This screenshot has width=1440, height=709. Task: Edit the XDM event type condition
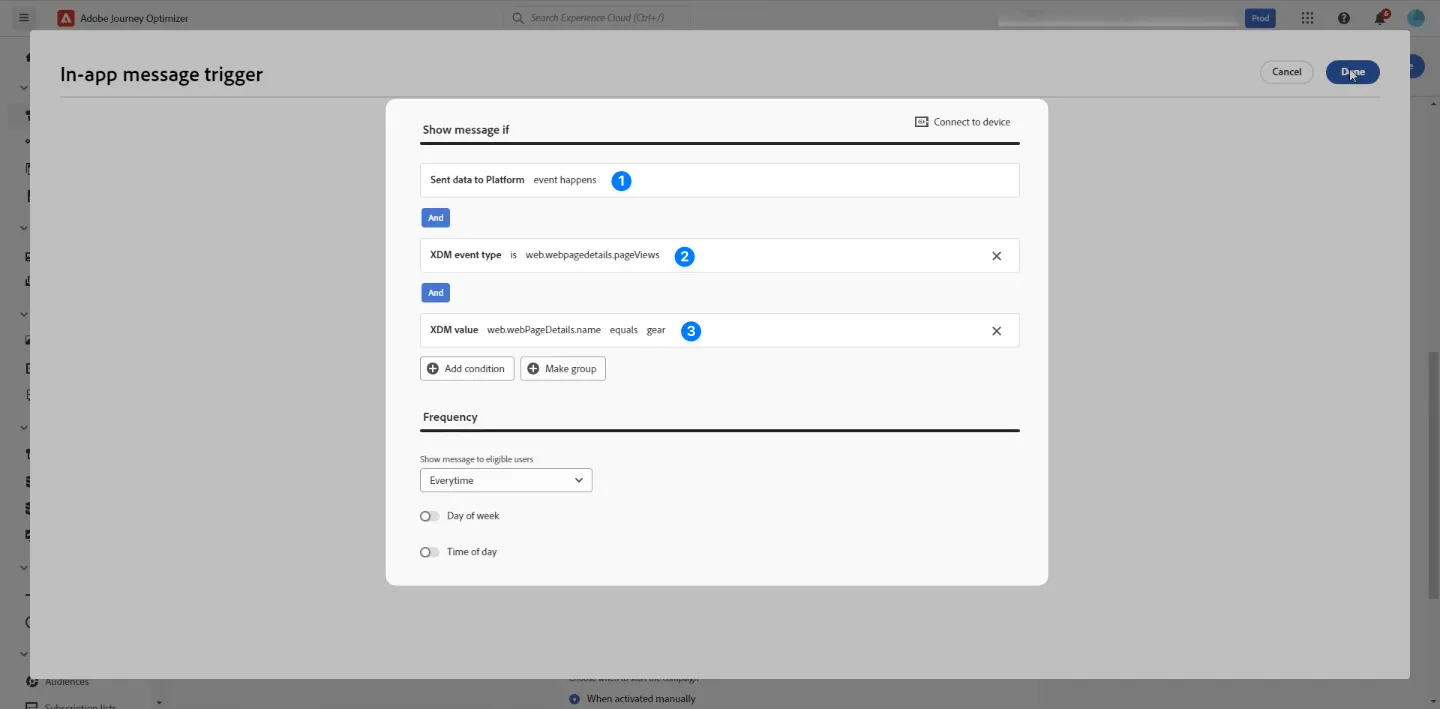tap(720, 255)
